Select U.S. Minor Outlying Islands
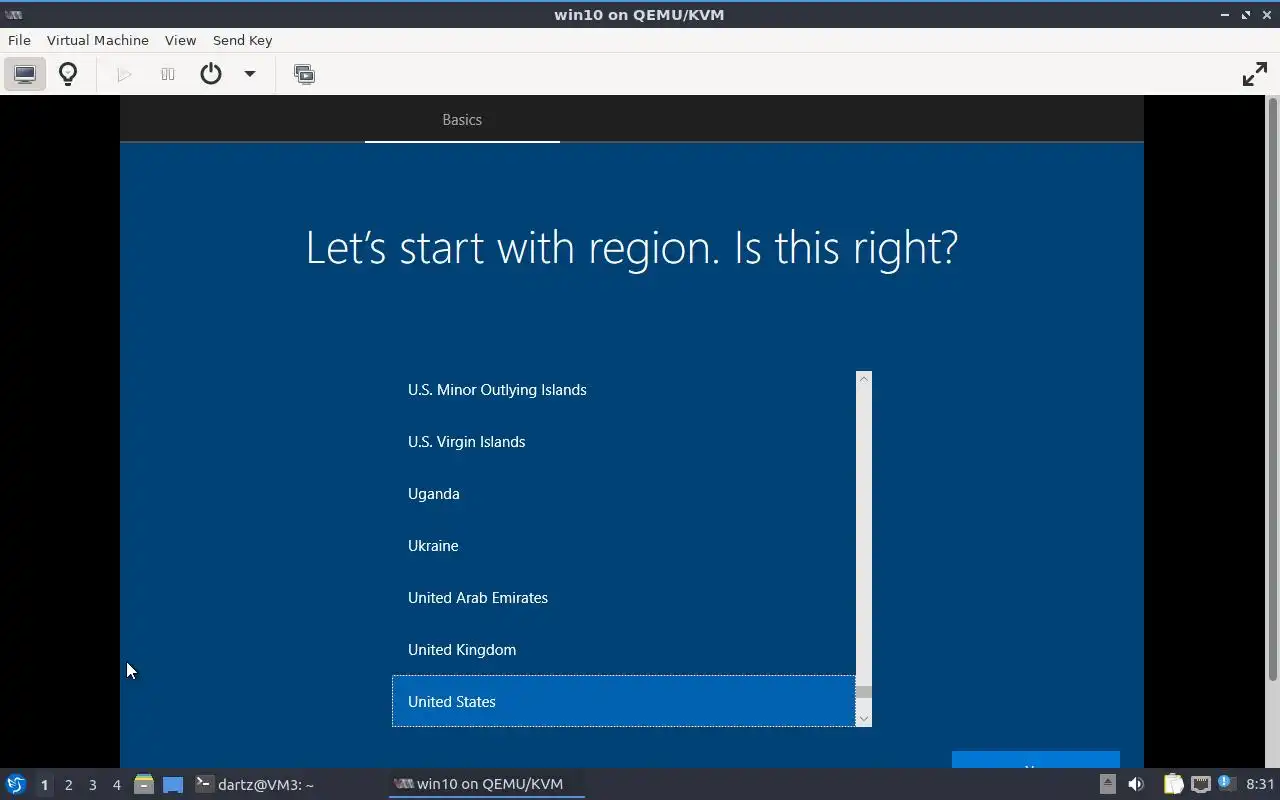 coord(624,390)
